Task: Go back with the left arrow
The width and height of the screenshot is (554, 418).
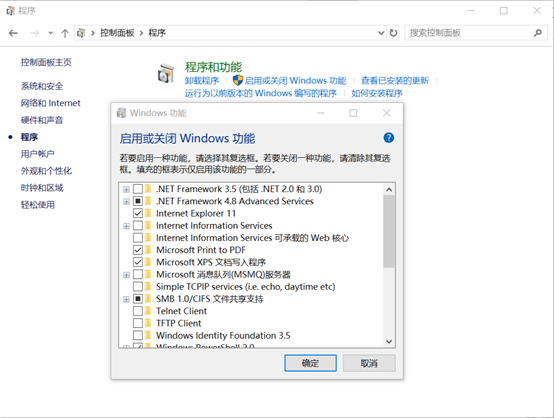Action: 13,33
